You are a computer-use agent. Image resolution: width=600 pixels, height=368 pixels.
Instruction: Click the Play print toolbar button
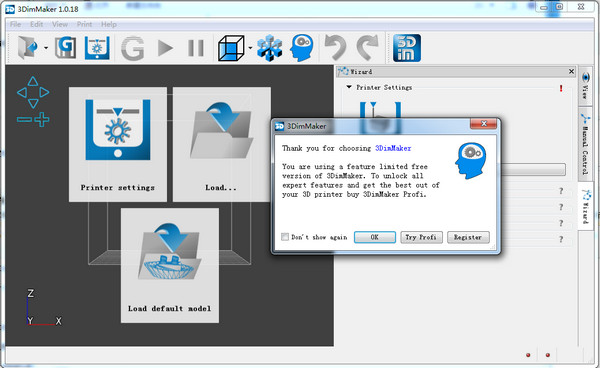(165, 48)
